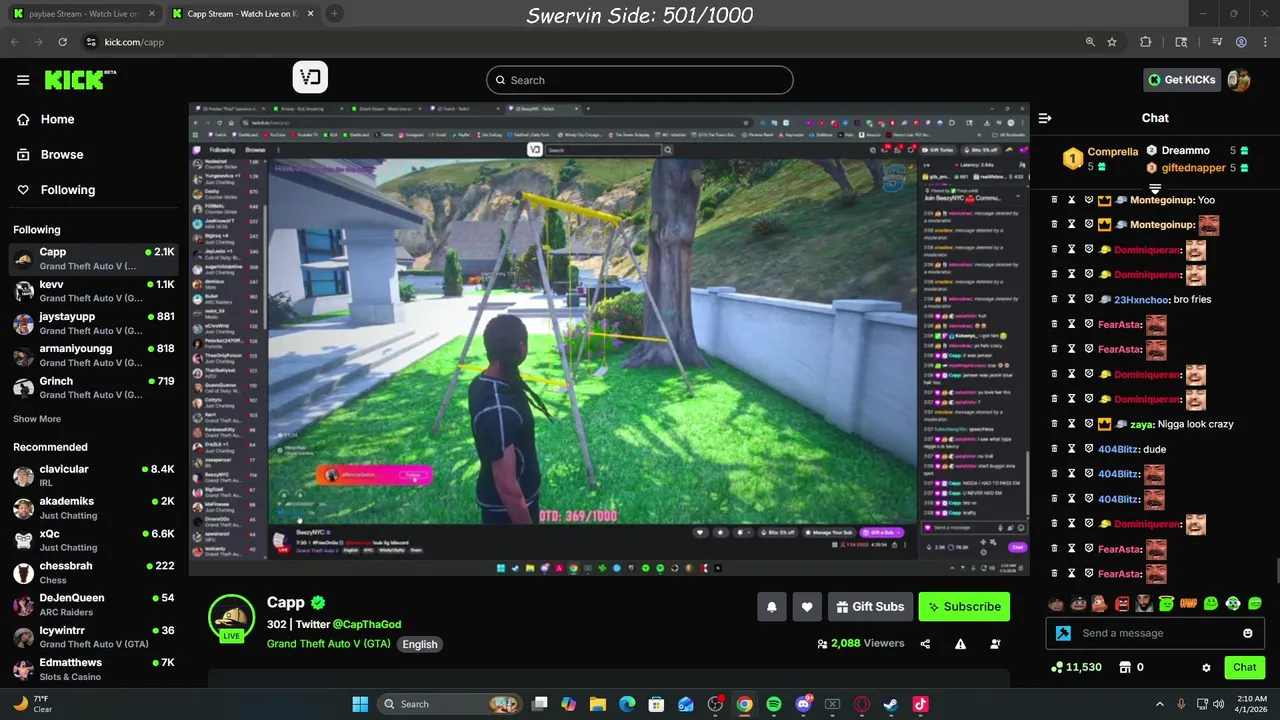The height and width of the screenshot is (720, 1280).
Task: Open Windows Start menu
Action: click(360, 704)
